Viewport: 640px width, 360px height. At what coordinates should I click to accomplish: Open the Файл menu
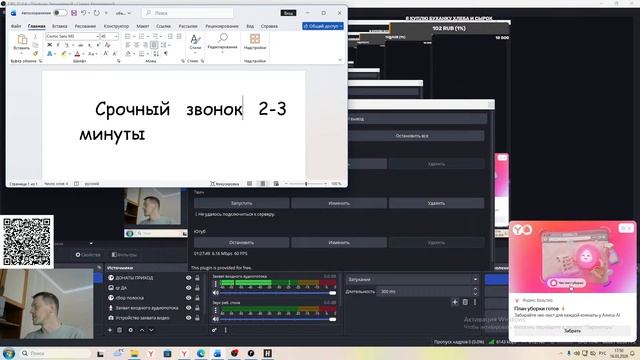[x=16, y=26]
